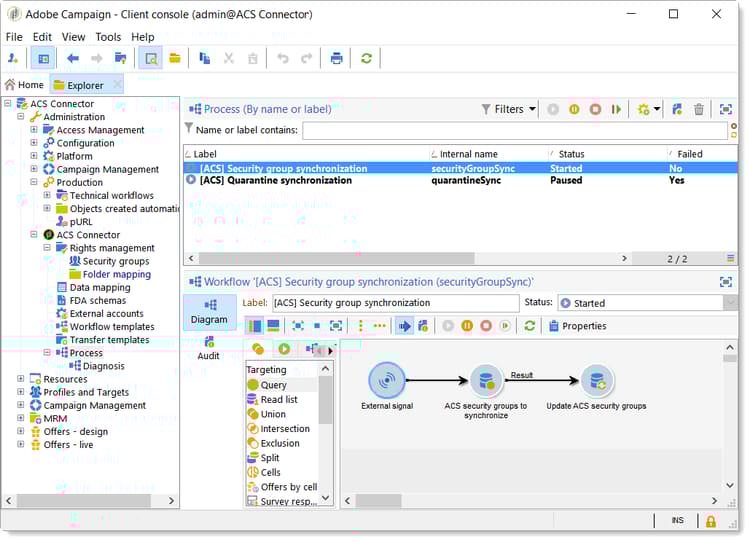Toggle the list preview-zone toolbar button

point(151,58)
